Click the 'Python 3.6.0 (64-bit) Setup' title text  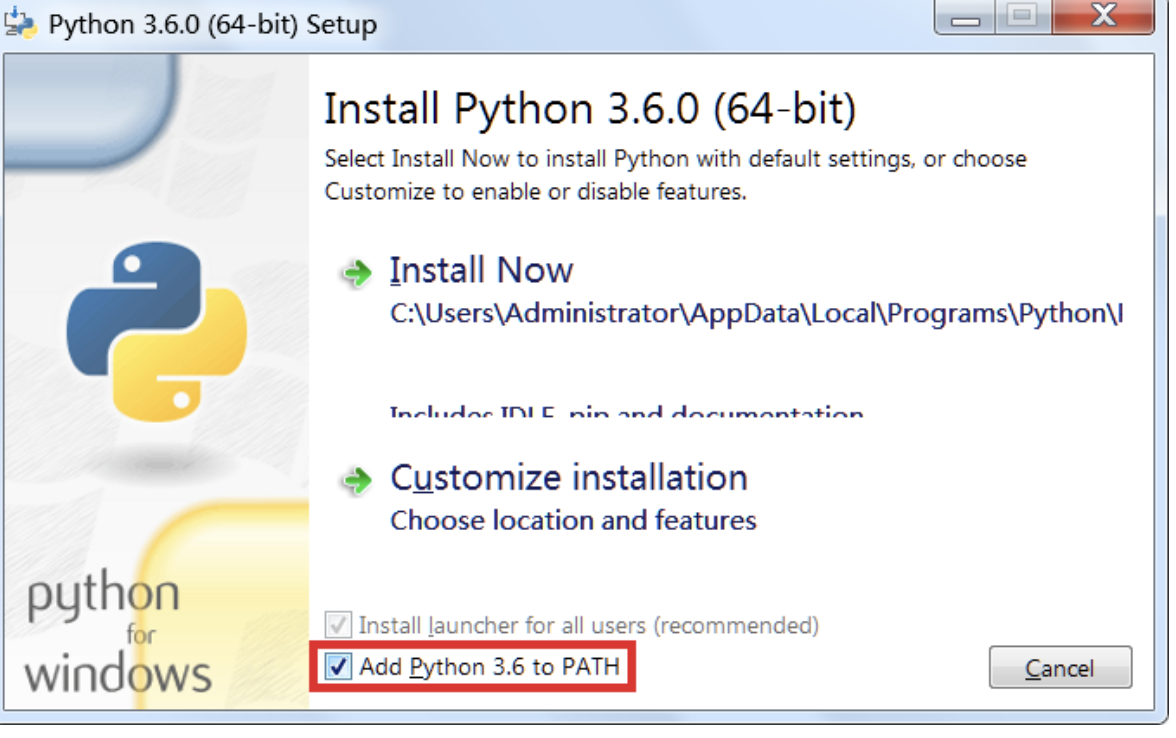coord(212,24)
